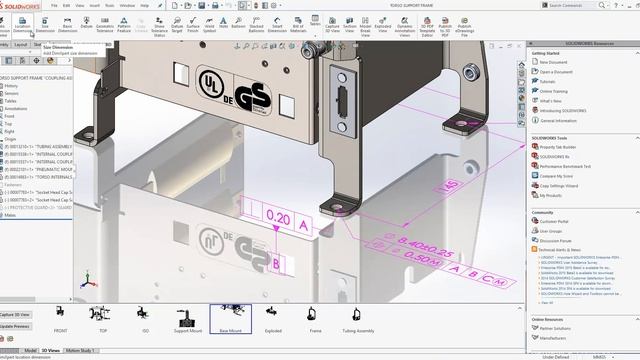This screenshot has width=640, height=360.
Task: Open the New Document link
Action: (x=553, y=62)
